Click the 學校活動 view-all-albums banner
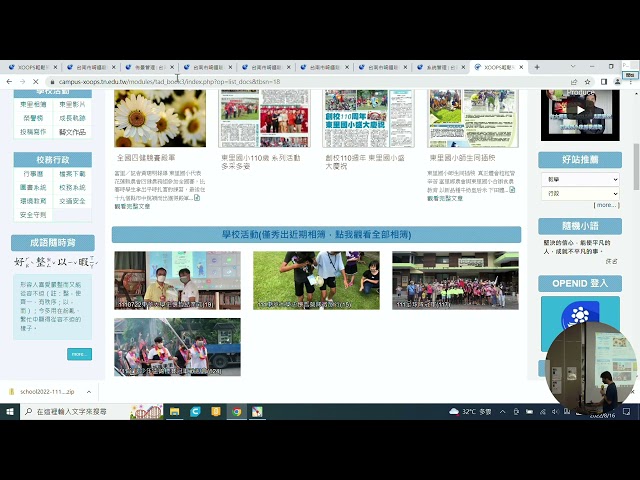Screen dimensions: 640x480 point(316,235)
